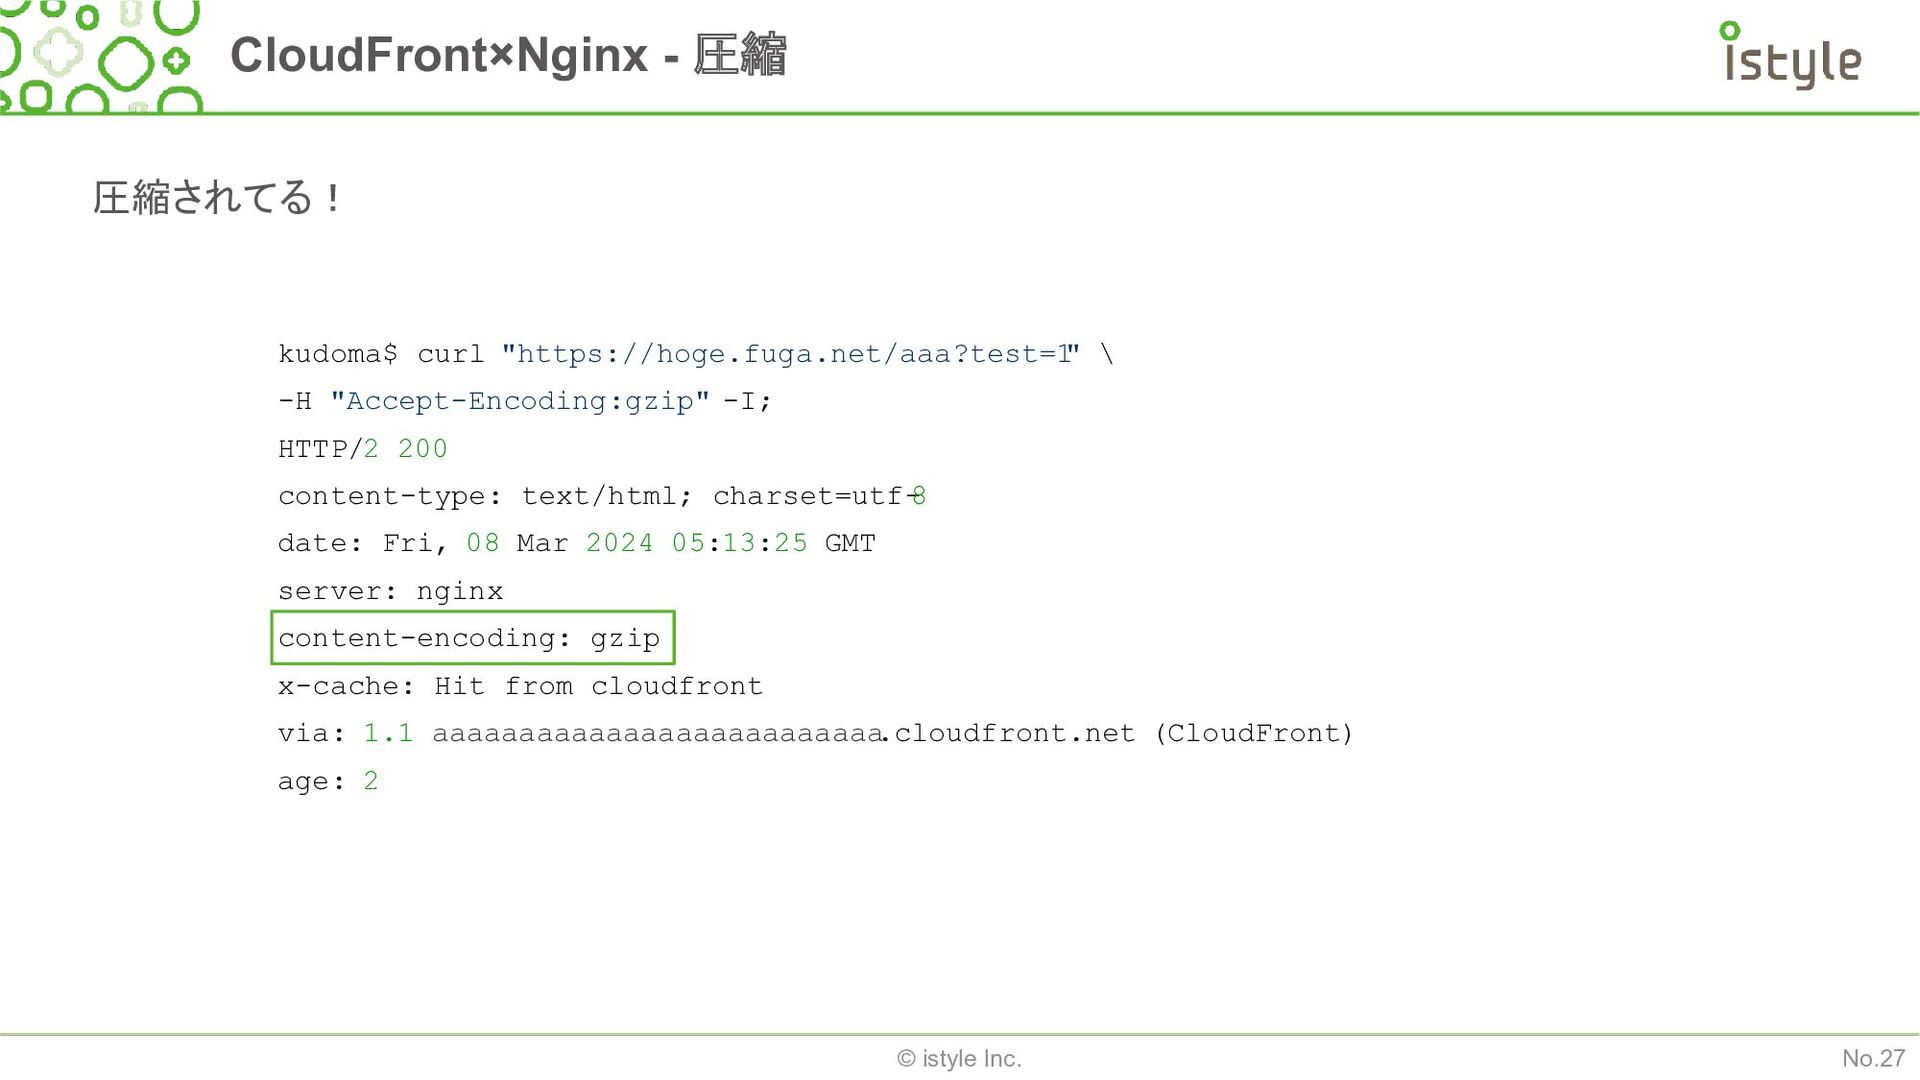This screenshot has width=1920, height=1080.
Task: Click the slide number No.27
Action: click(x=1873, y=1058)
